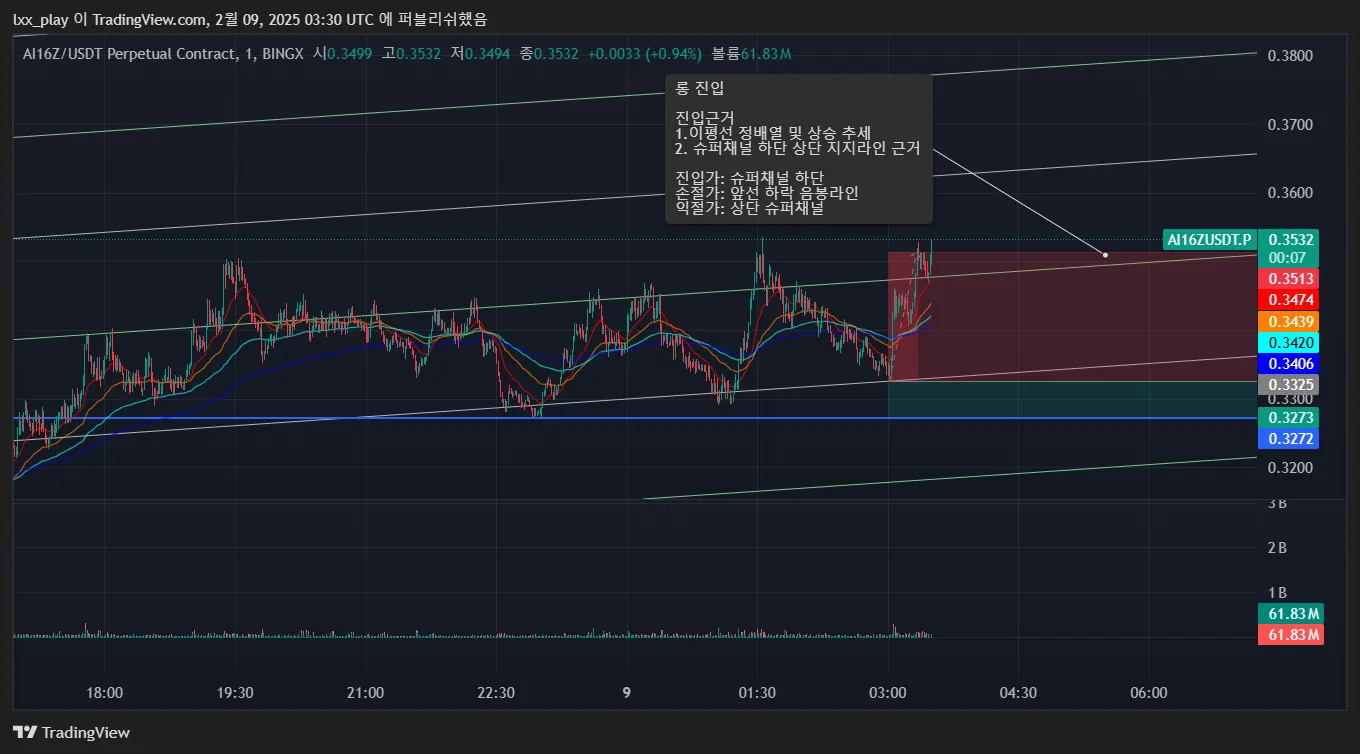Click the 진입가: 슈퍼채널 하단 note line

[x=750, y=178]
